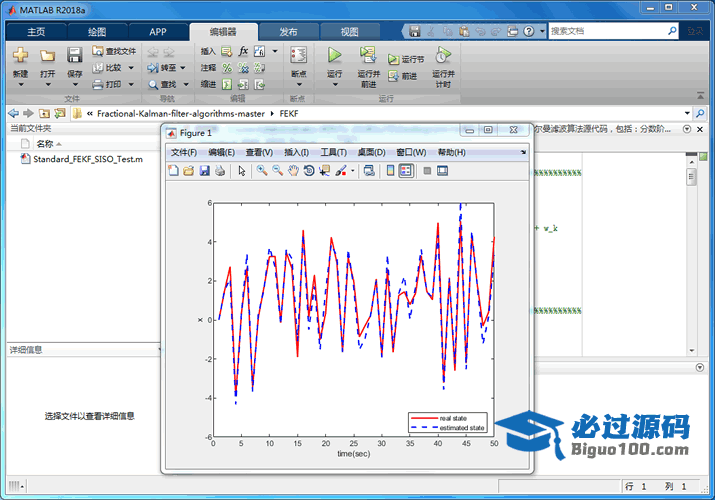Click the green Run (运行) arrow
Image resolution: width=715 pixels, height=500 pixels.
[334, 55]
